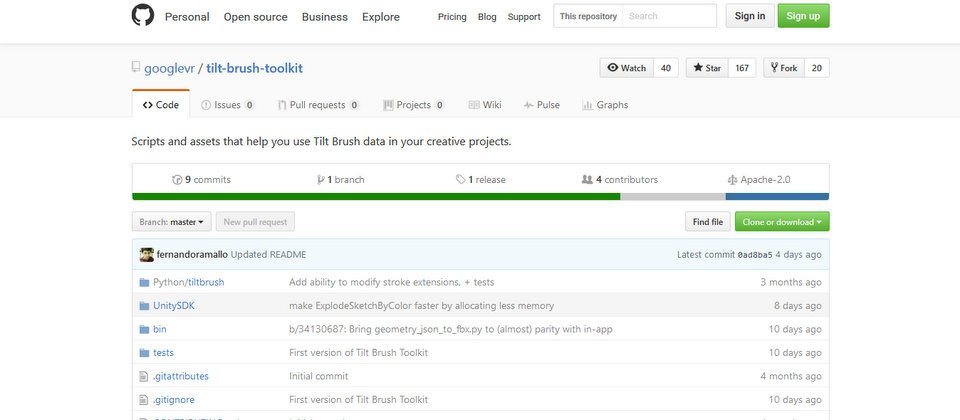
Task: Focus the repository search field
Action: (669, 16)
